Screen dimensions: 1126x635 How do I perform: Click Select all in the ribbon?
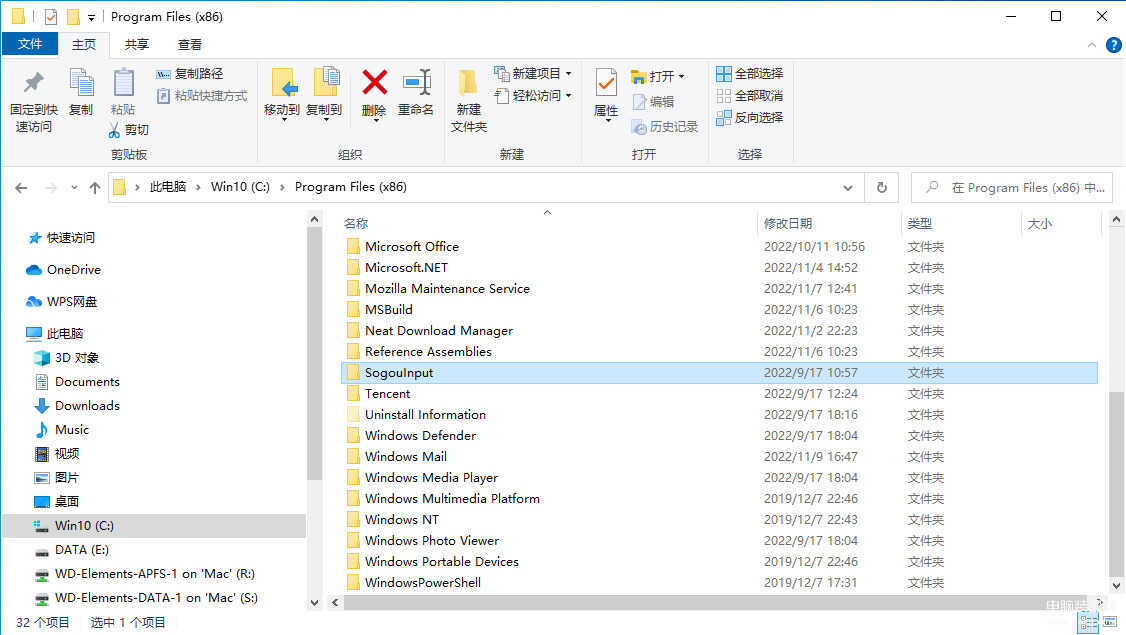click(x=750, y=74)
